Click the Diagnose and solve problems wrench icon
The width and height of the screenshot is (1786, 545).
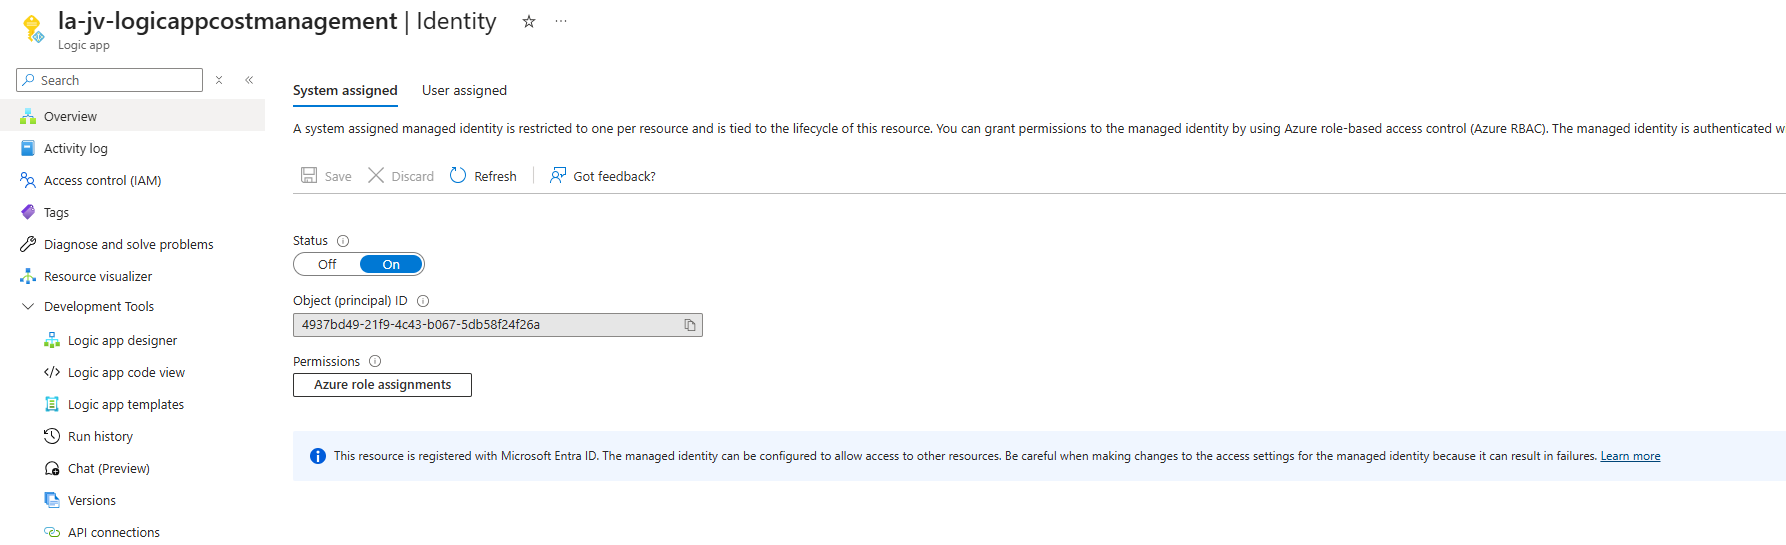pos(28,244)
